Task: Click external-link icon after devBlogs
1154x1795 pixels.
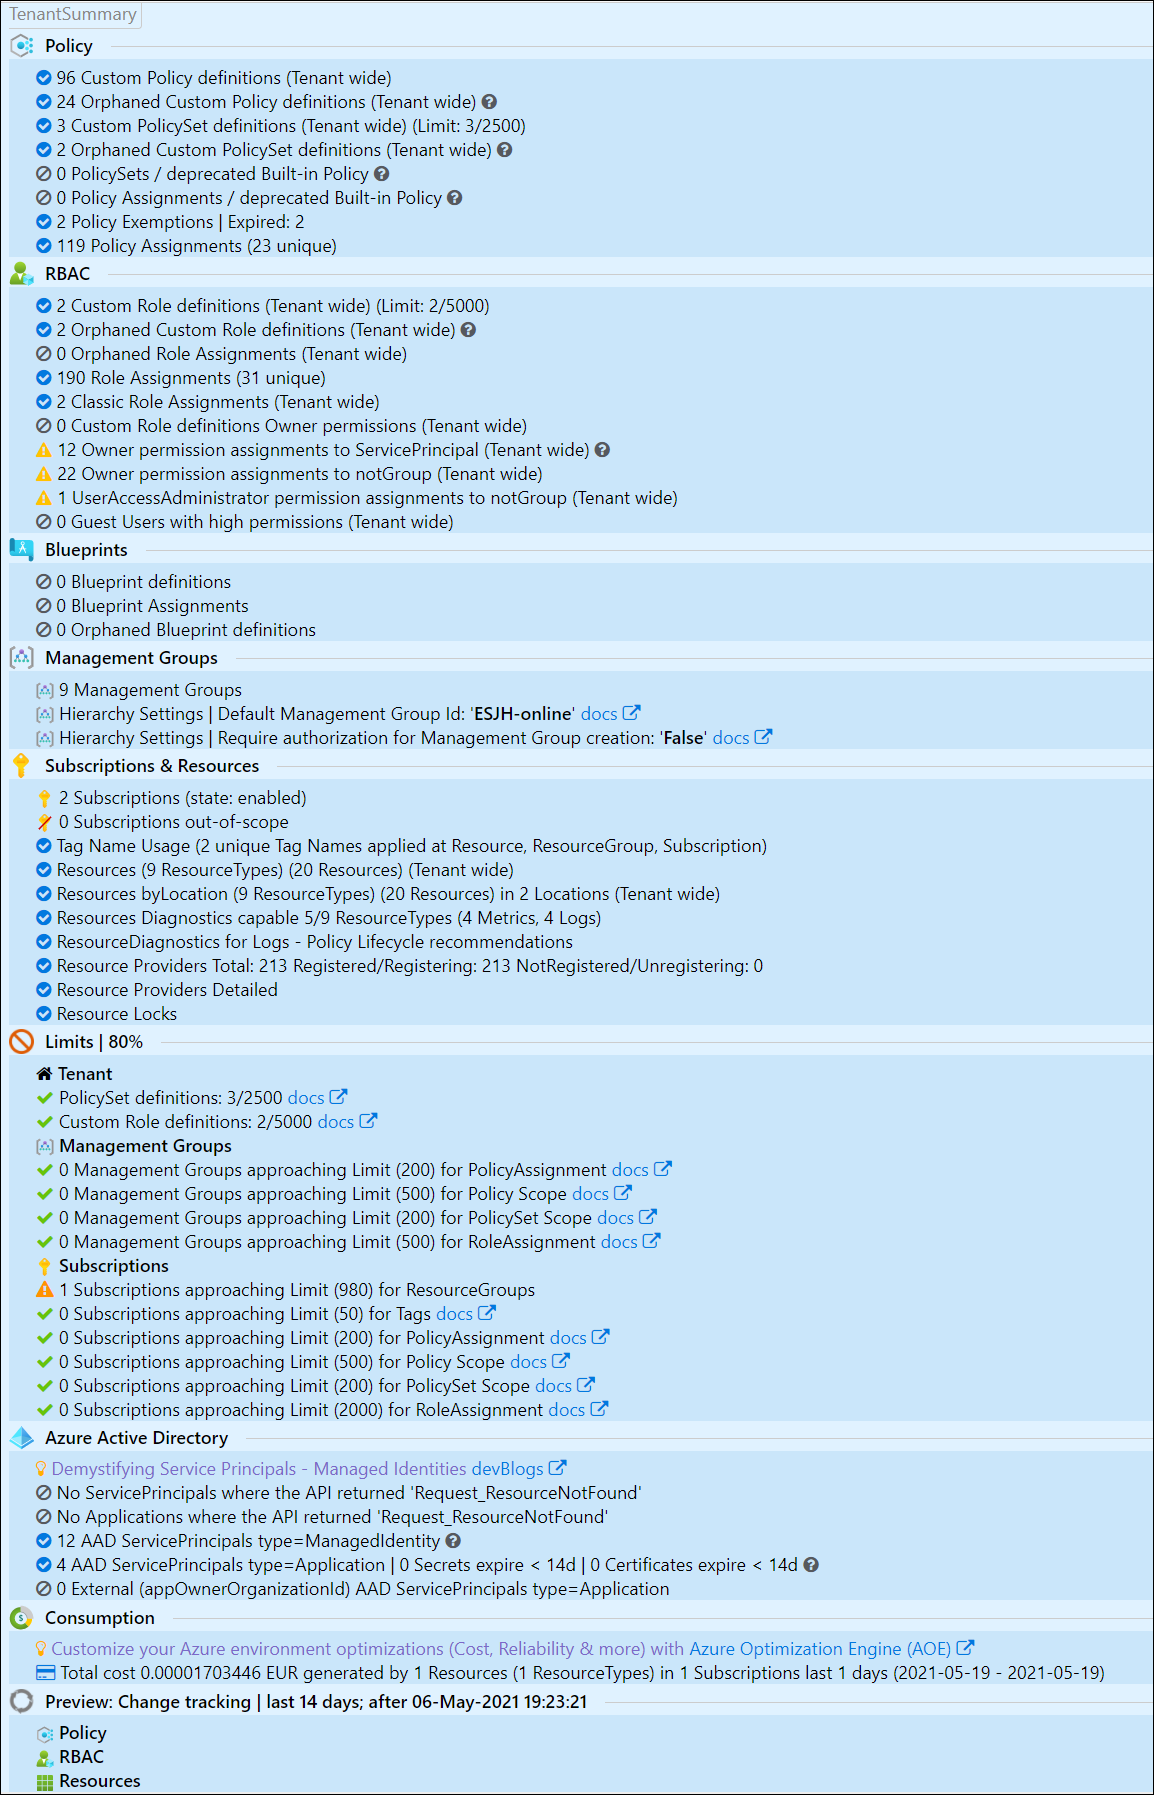Action: coord(558,1468)
